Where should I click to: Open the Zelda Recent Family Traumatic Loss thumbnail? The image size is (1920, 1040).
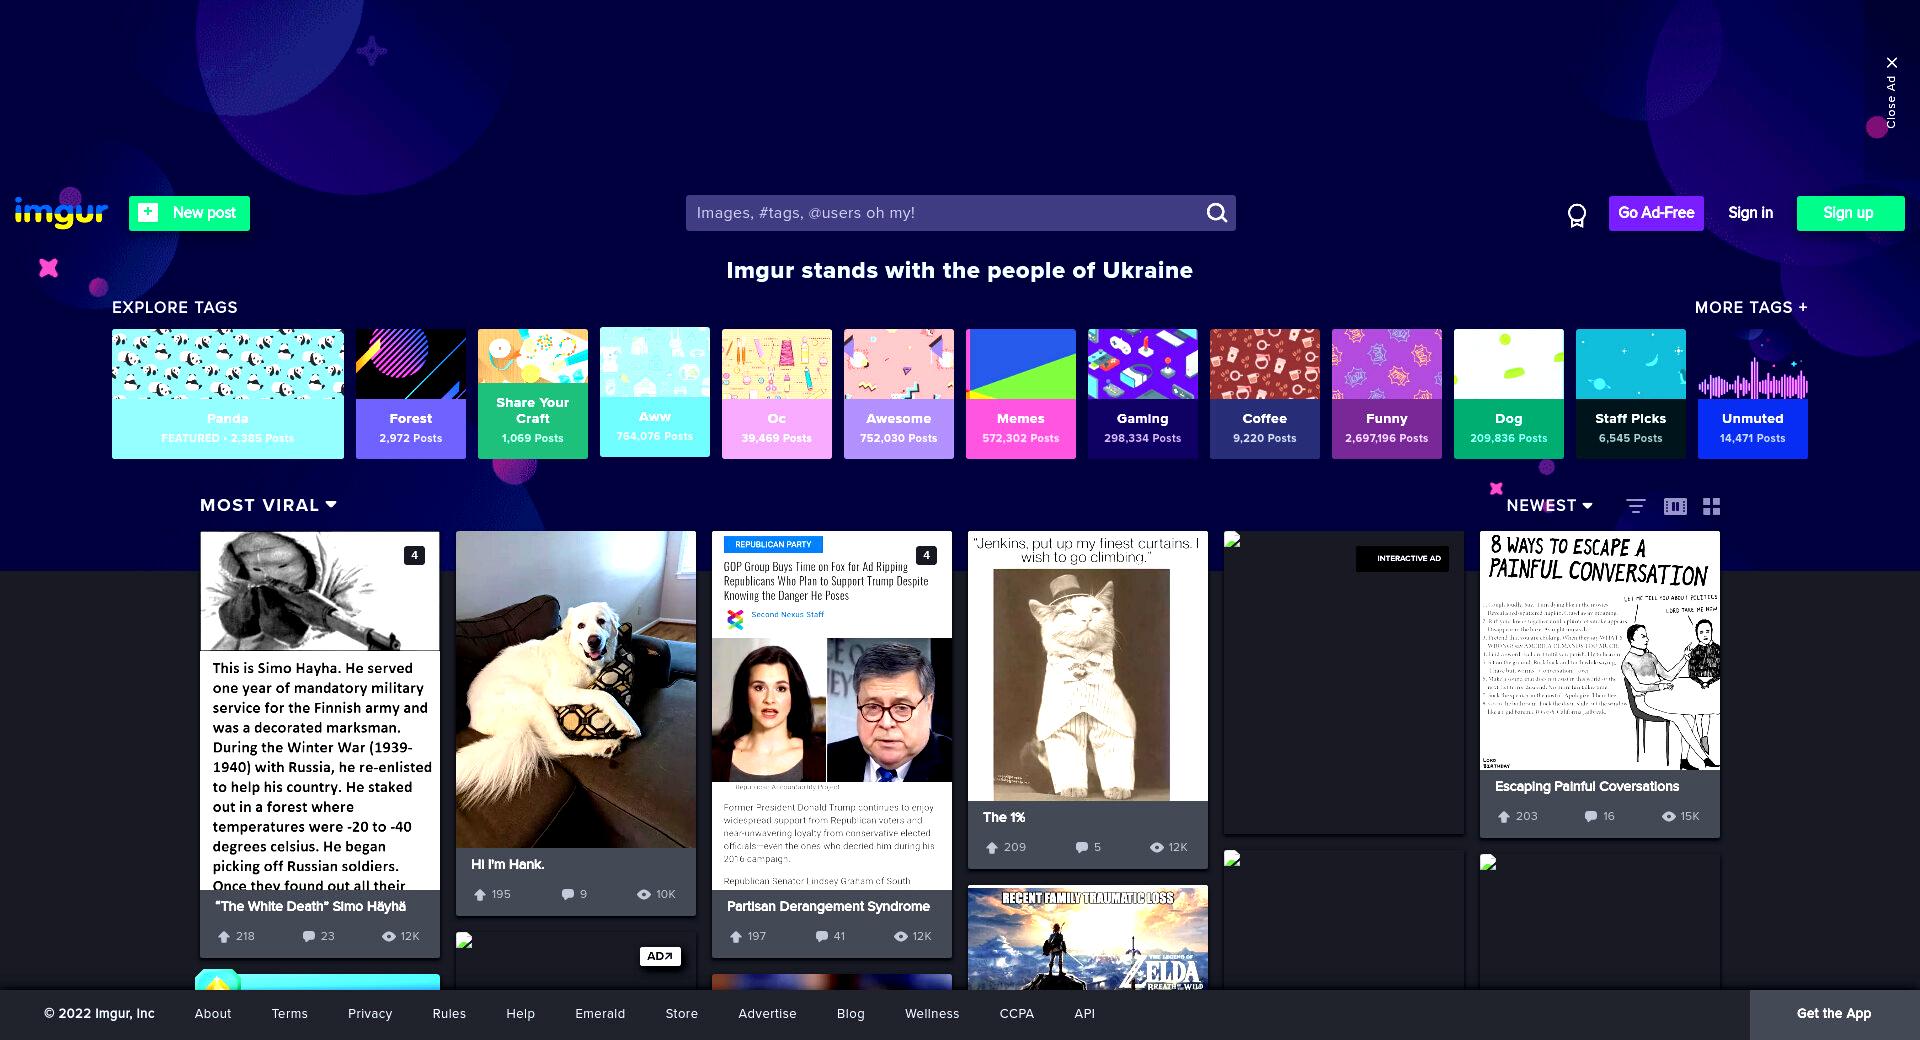(x=1088, y=938)
